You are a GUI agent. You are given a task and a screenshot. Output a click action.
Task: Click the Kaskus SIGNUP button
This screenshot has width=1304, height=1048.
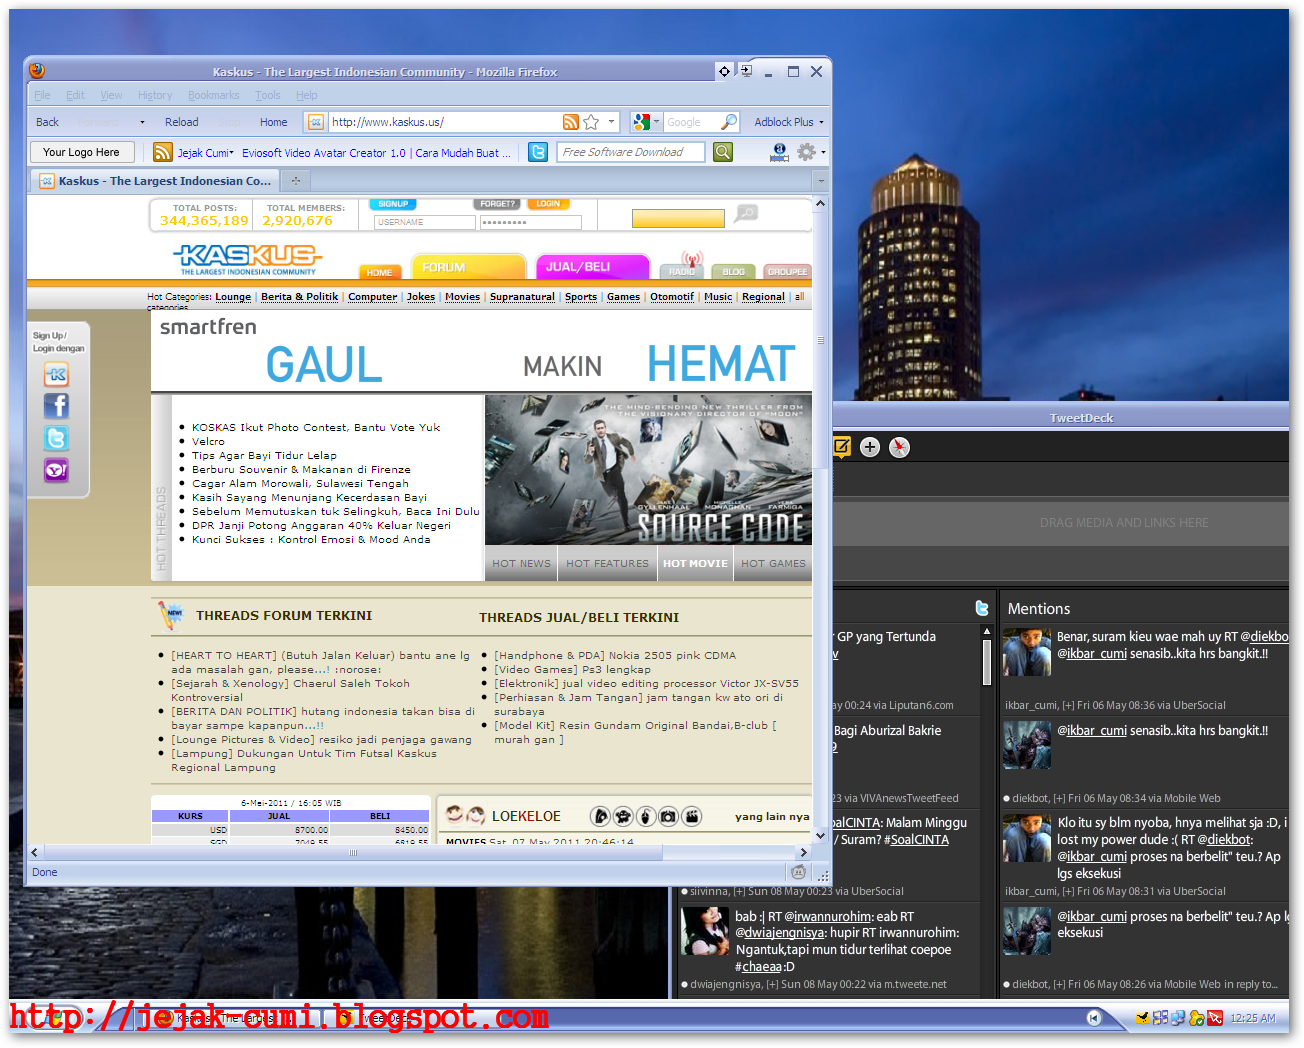pyautogui.click(x=393, y=204)
